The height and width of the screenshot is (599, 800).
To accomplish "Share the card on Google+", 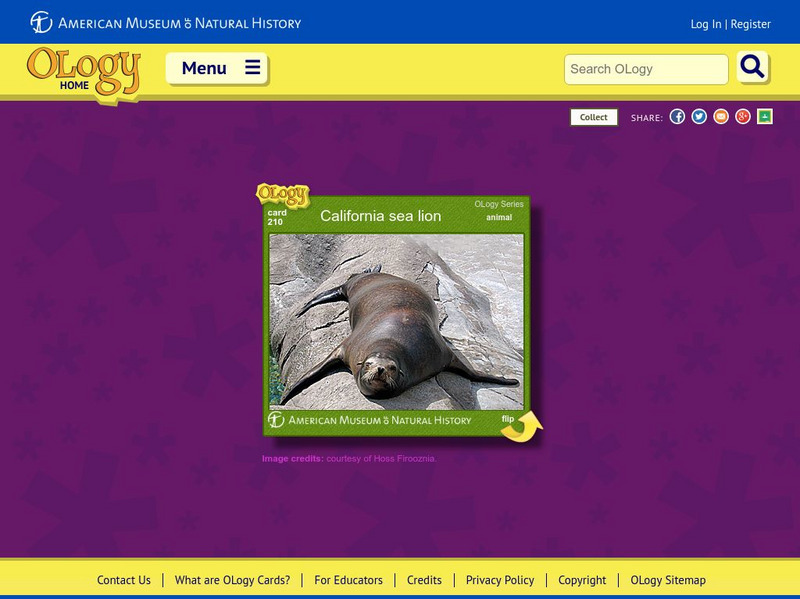I will pyautogui.click(x=742, y=115).
